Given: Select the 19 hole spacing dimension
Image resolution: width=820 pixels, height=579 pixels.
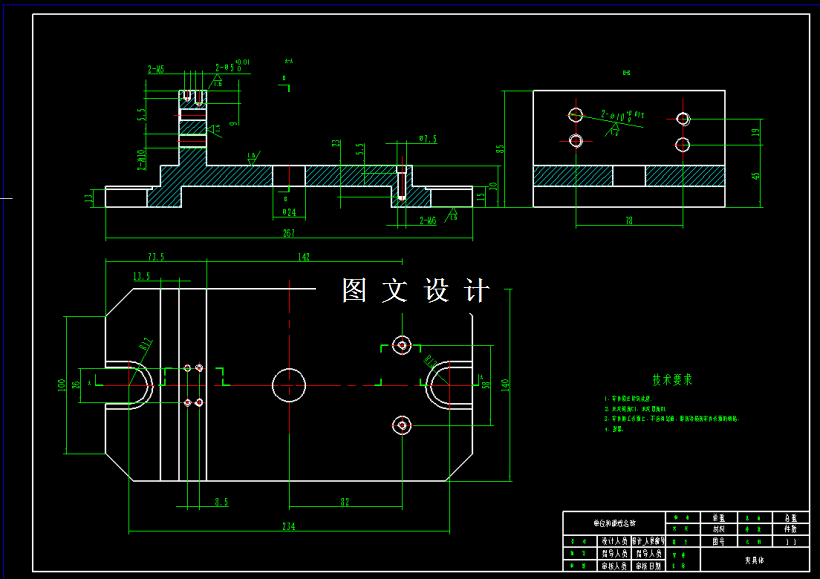Looking at the screenshot, I should (x=756, y=132).
